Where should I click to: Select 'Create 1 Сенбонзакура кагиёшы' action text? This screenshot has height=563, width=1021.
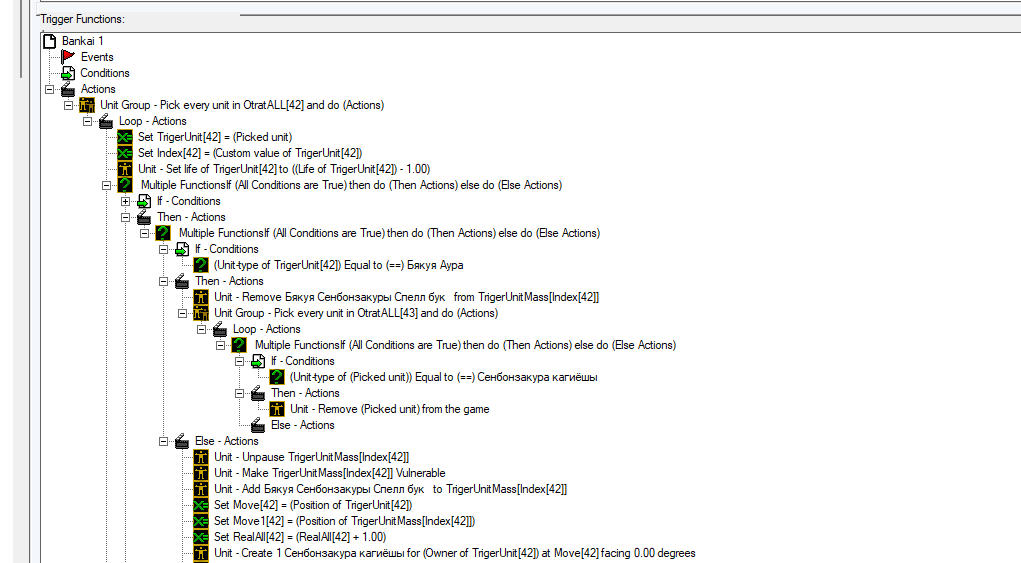(x=455, y=553)
